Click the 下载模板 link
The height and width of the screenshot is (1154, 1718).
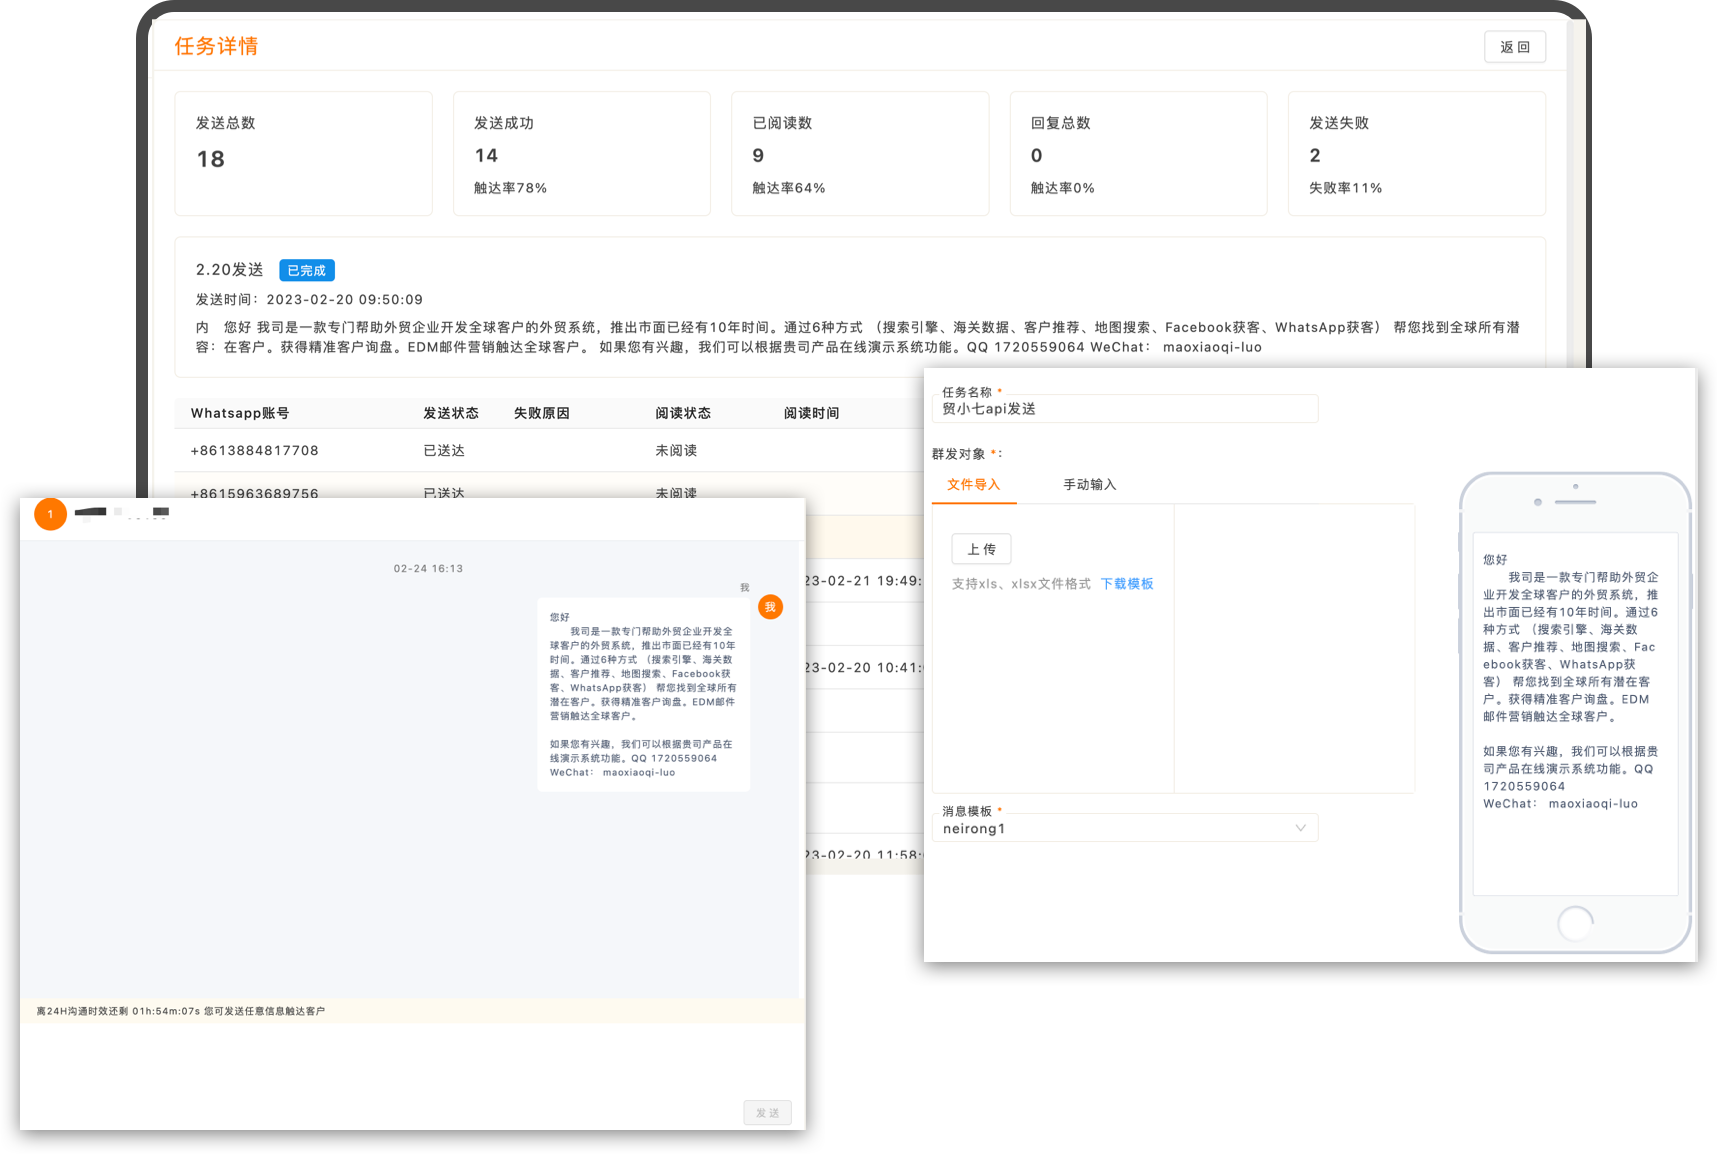[x=1127, y=584]
